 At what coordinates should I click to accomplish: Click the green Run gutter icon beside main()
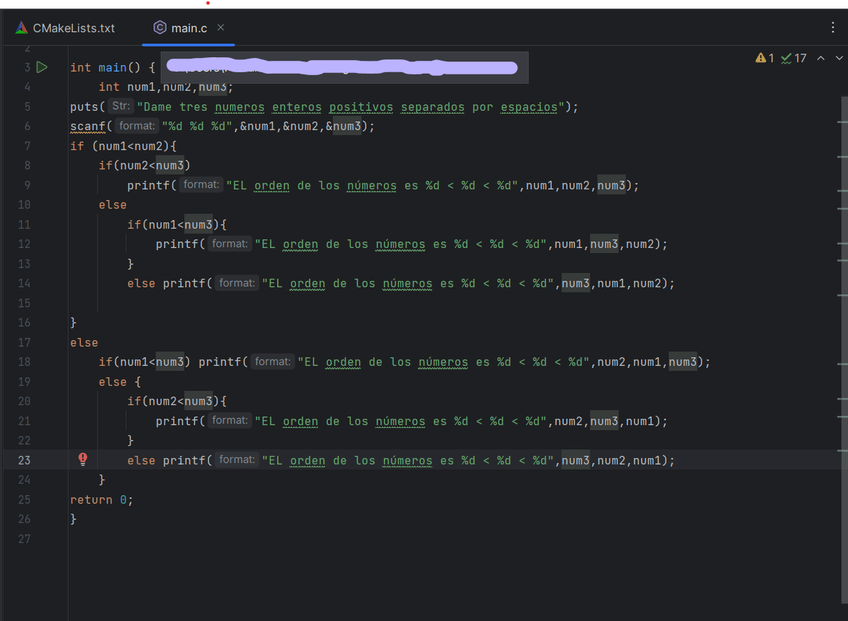(x=42, y=67)
